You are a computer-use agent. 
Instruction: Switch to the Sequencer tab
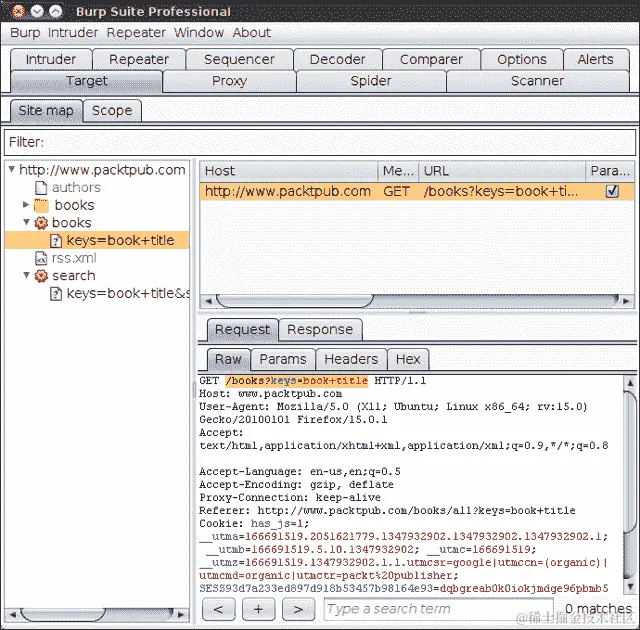click(x=239, y=60)
